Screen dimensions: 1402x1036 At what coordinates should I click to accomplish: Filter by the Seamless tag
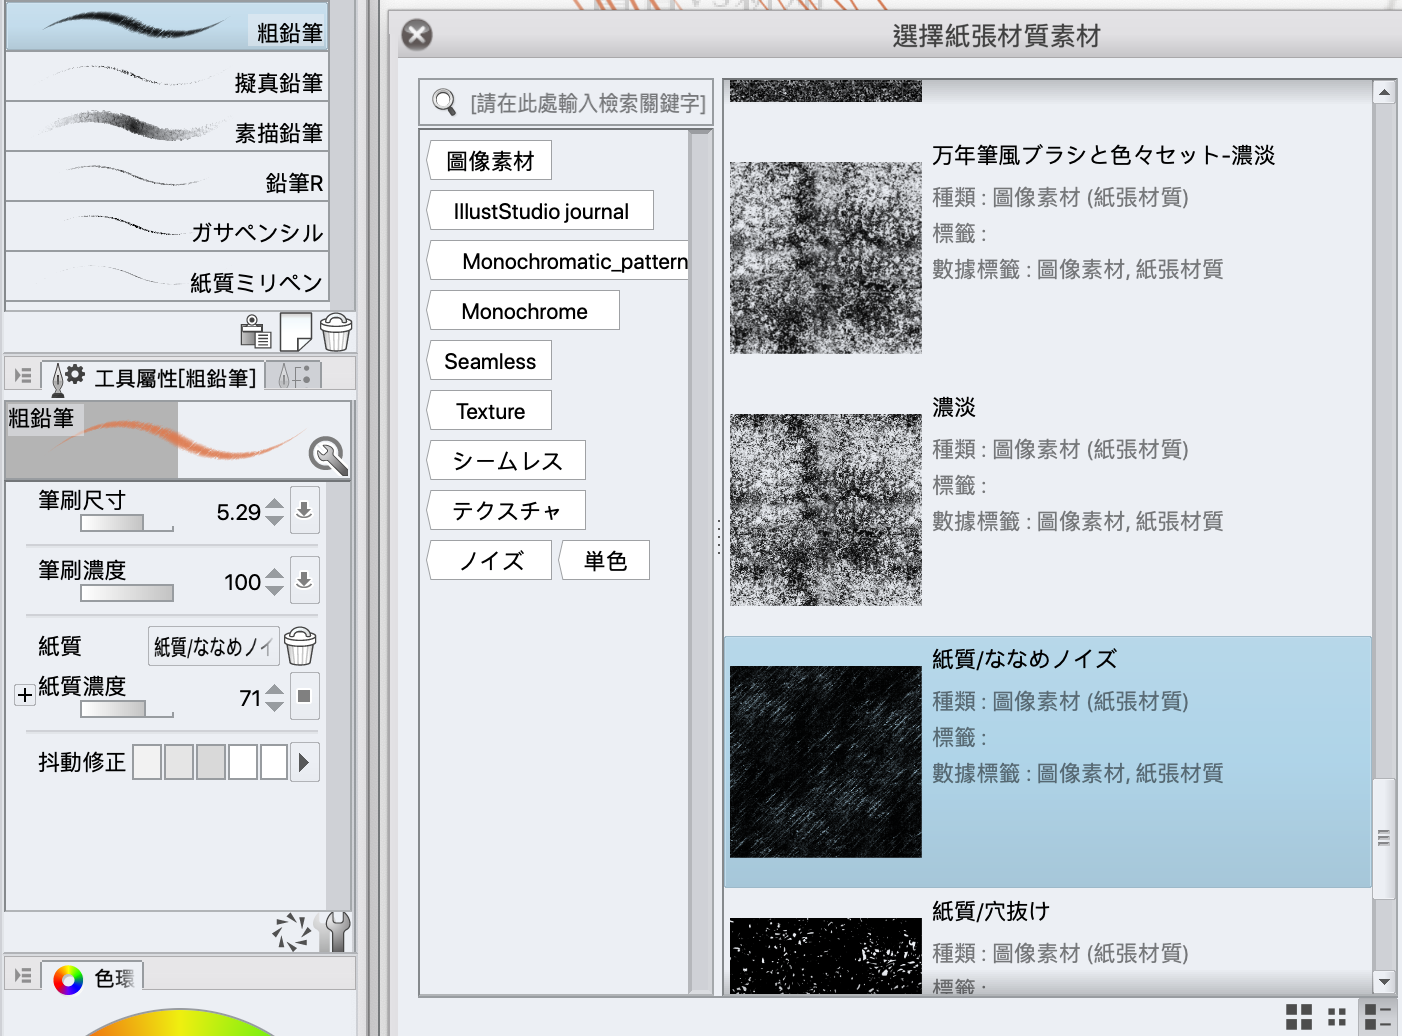(x=490, y=361)
